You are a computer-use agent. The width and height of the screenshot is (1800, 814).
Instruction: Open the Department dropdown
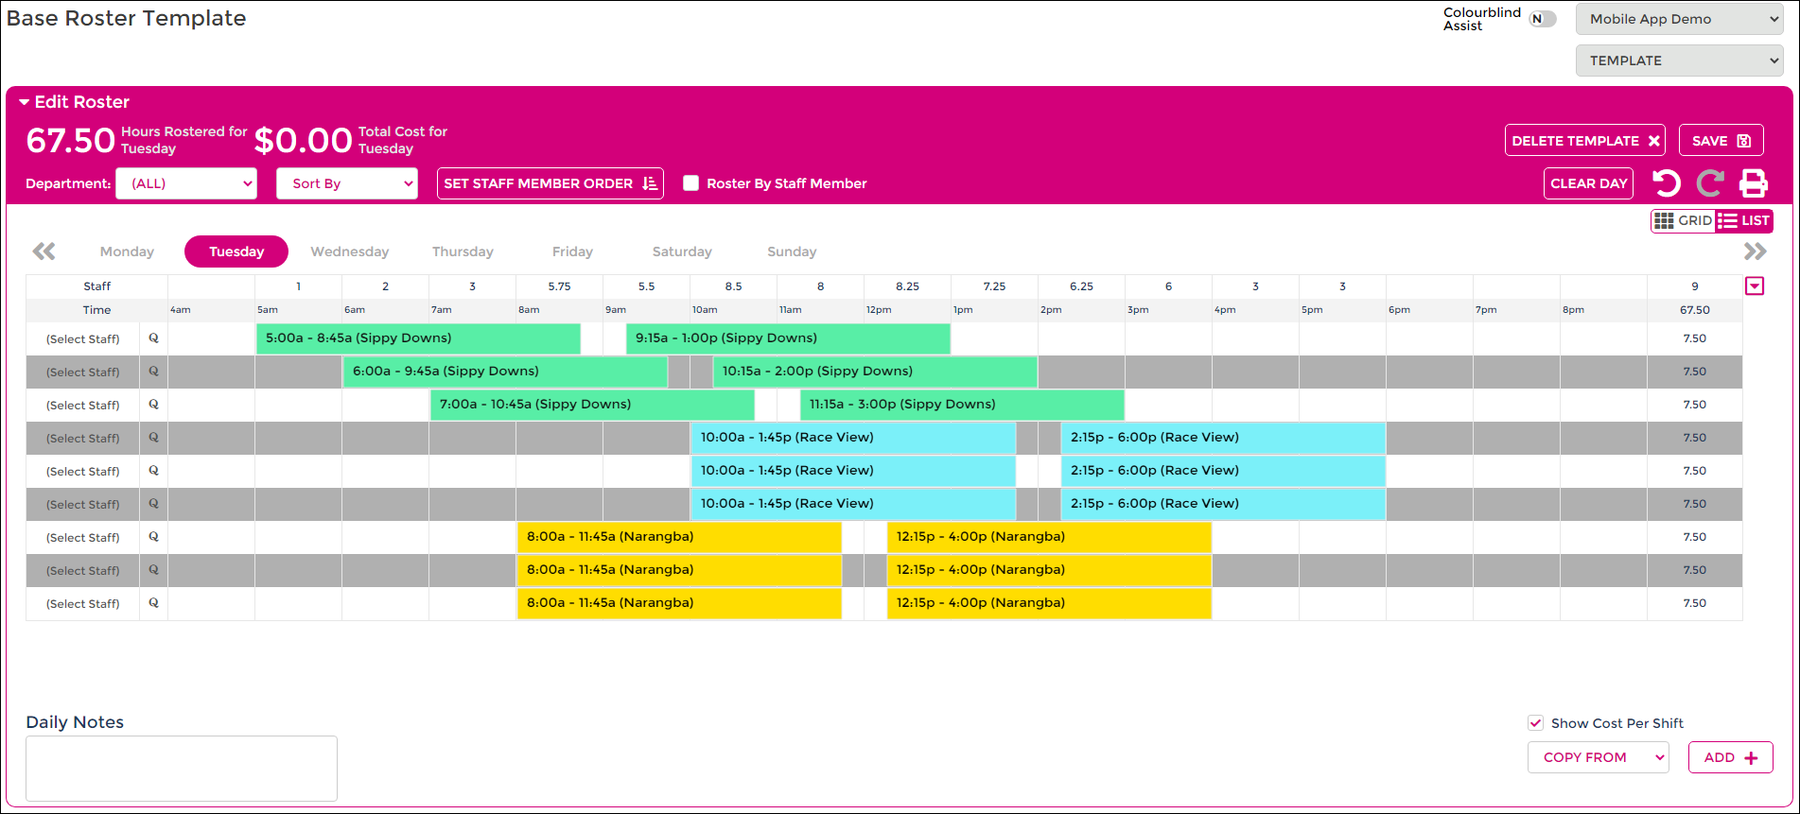(x=186, y=183)
